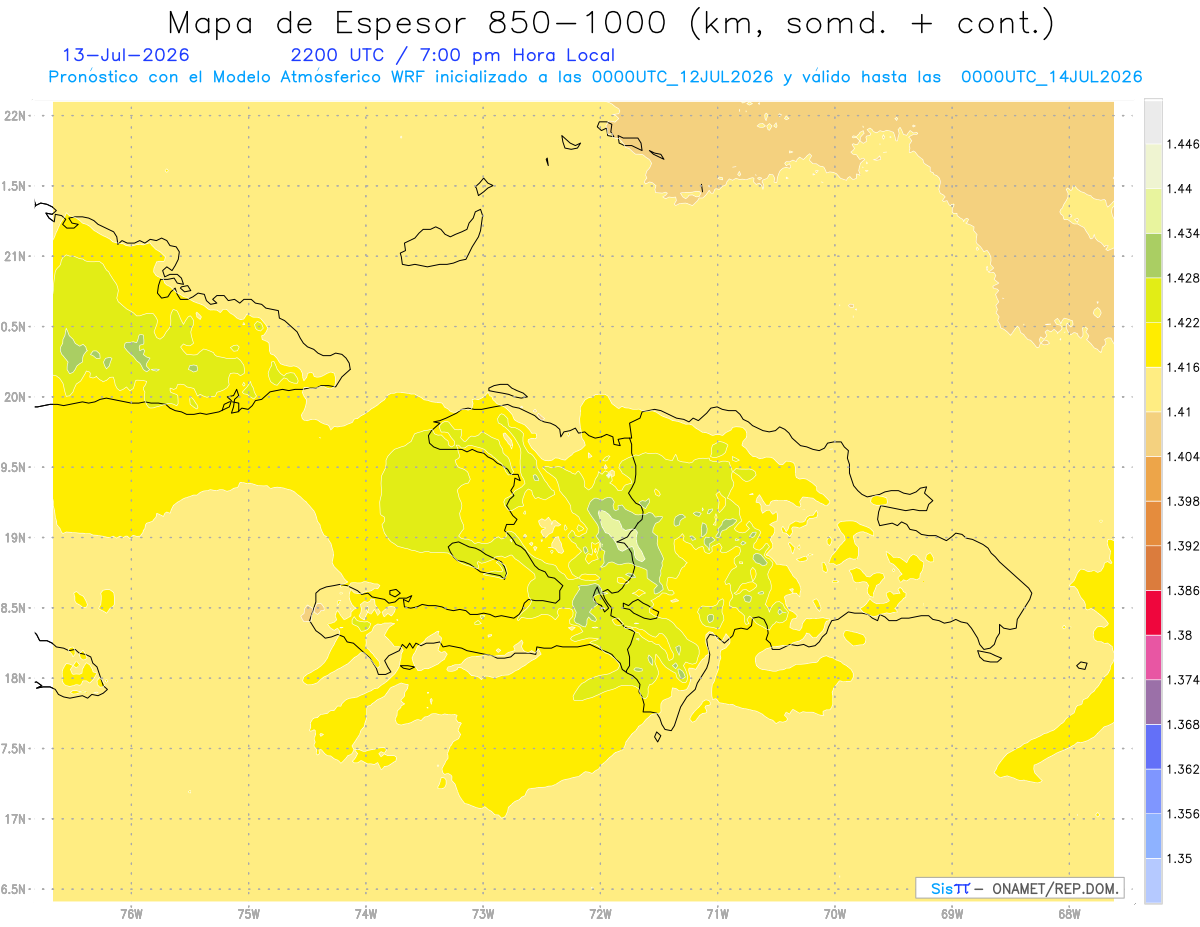Image resolution: width=1200 pixels, height=927 pixels.
Task: Click the '2200 UTC / 7:00 pm Hora Local' text
Action: click(453, 56)
